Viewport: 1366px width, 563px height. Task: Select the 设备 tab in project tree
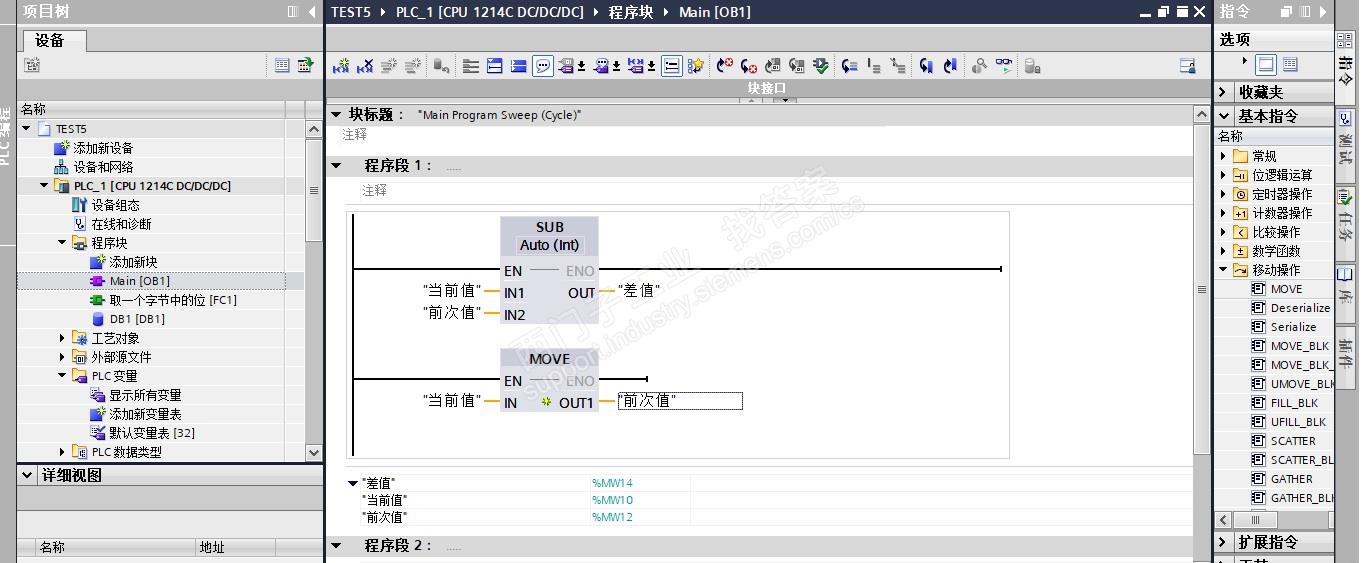(50, 40)
